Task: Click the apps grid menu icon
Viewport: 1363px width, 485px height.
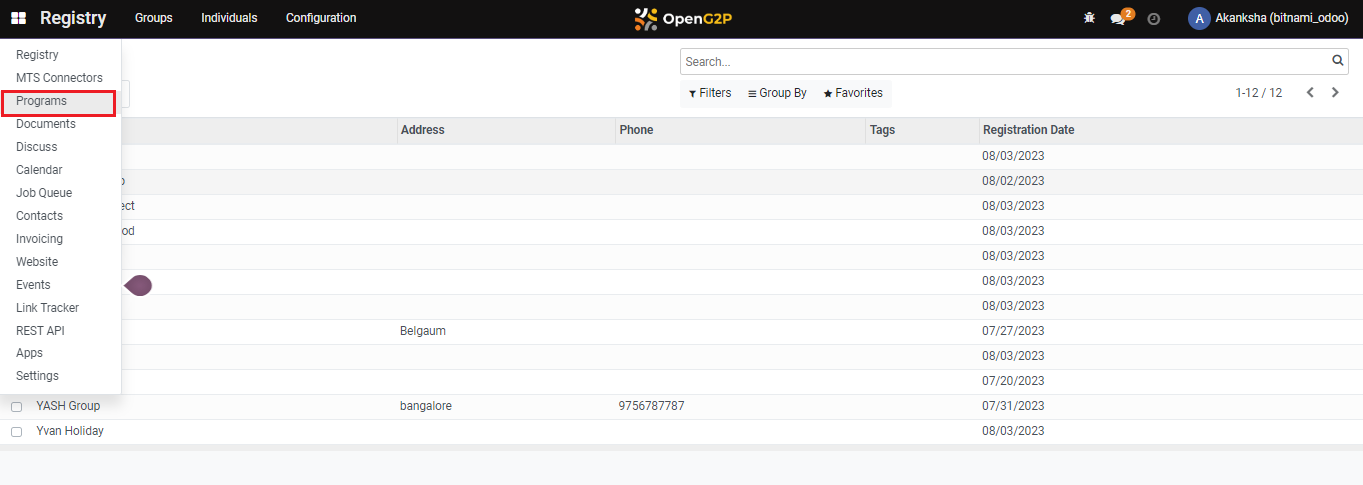Action: coord(19,18)
